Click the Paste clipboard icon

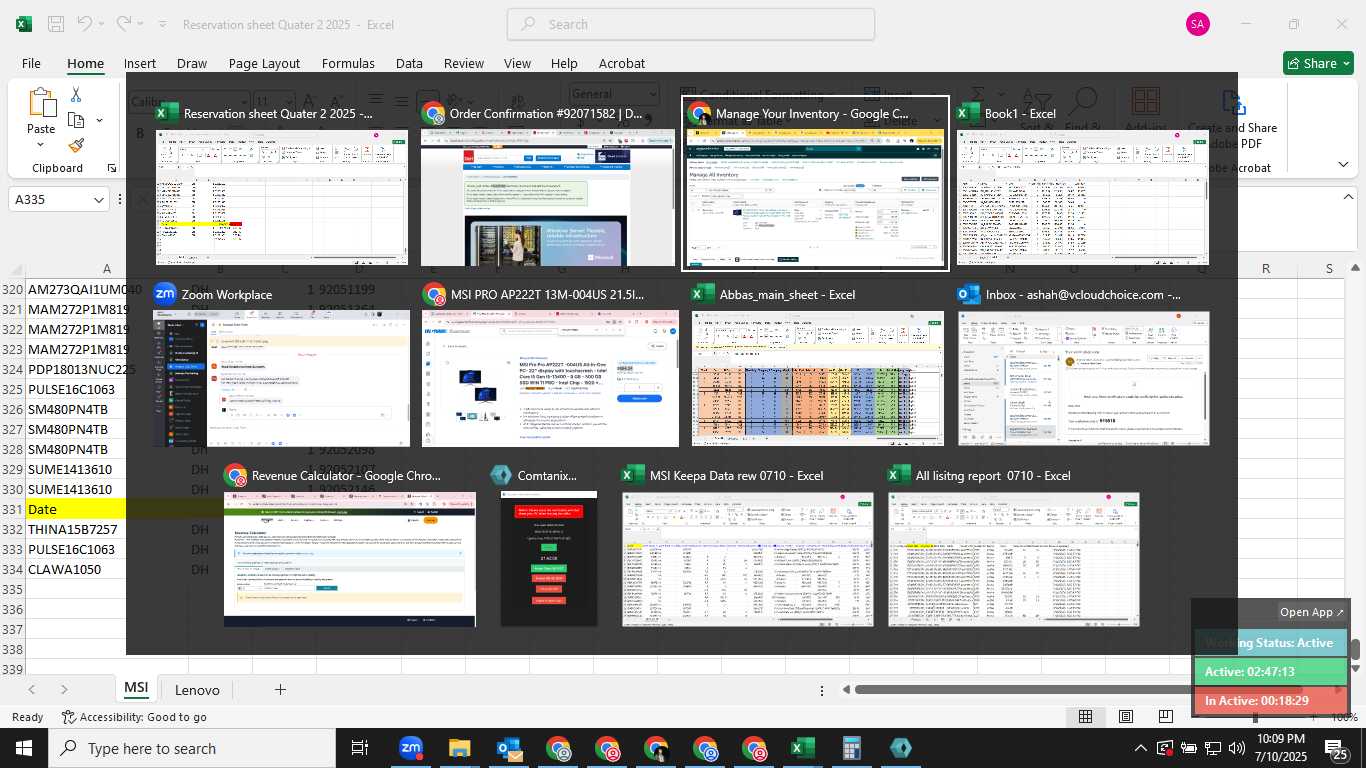41,104
